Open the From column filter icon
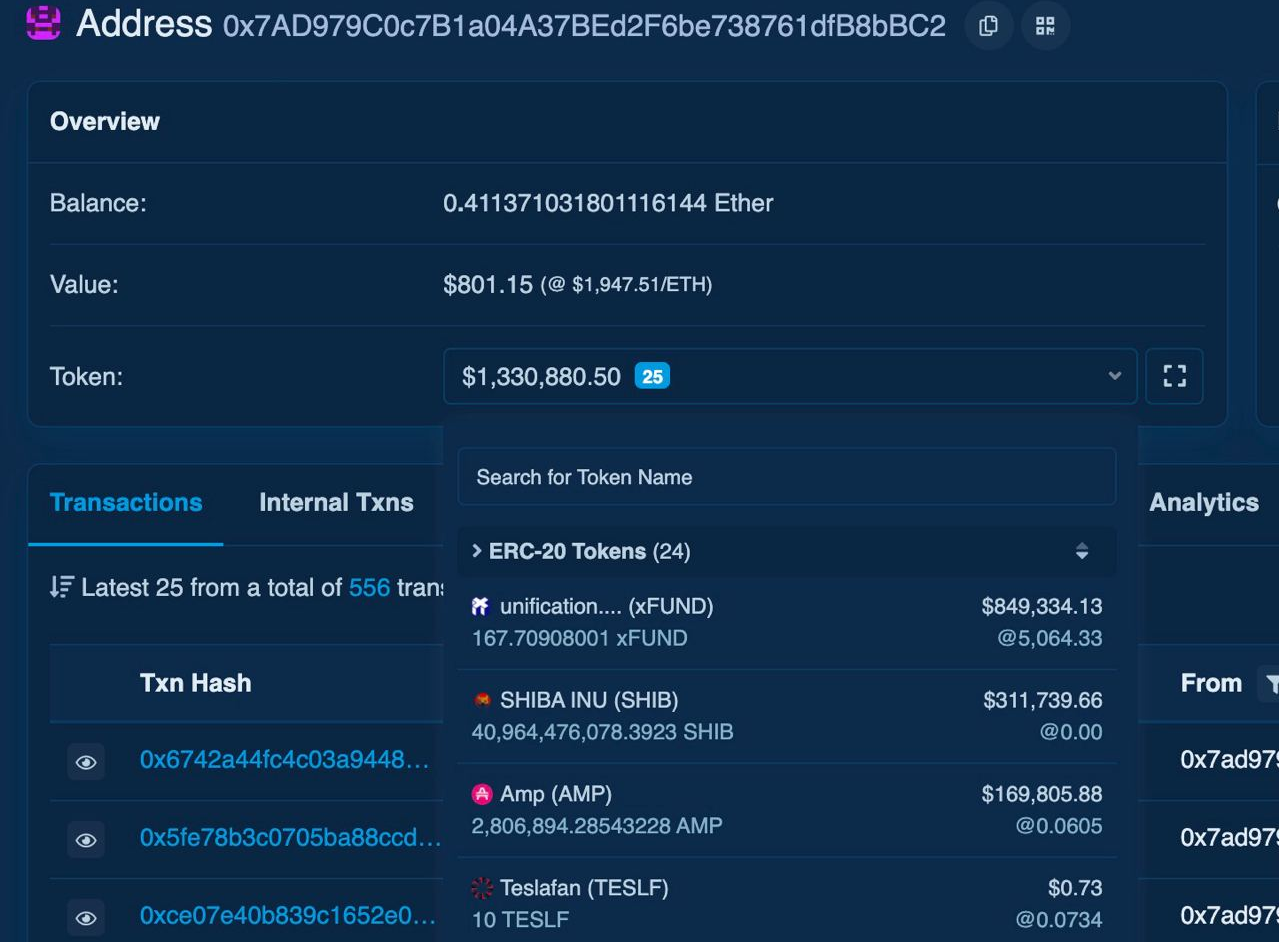 pyautogui.click(x=1270, y=684)
